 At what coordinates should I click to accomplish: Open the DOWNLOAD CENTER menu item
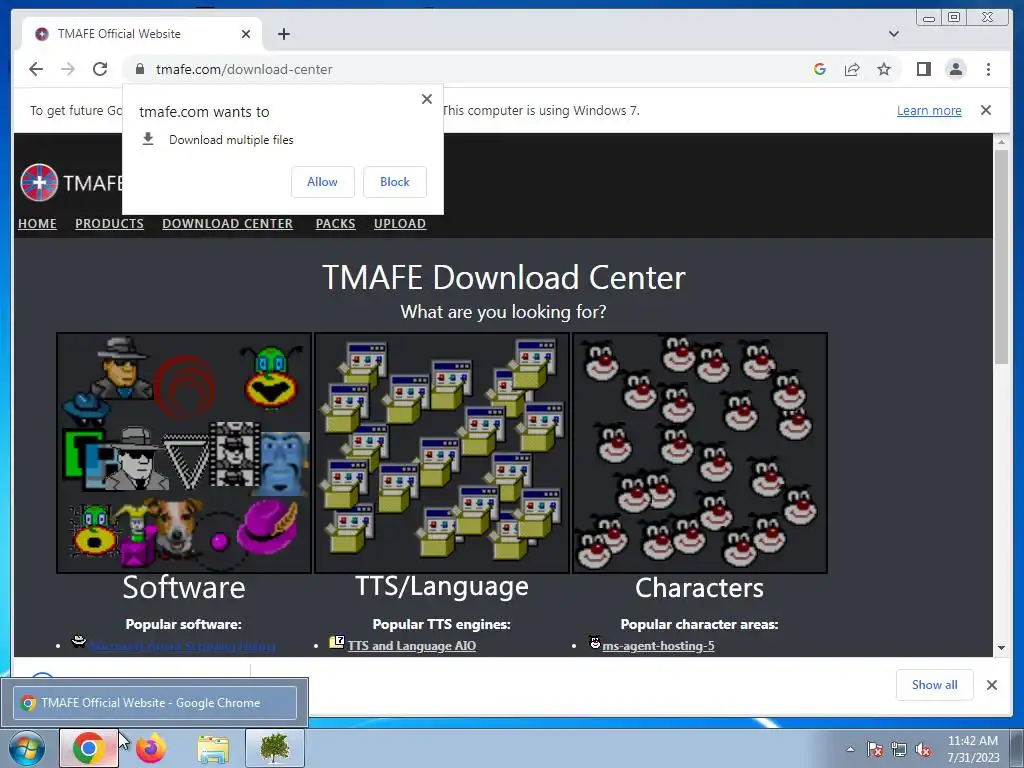[227, 223]
